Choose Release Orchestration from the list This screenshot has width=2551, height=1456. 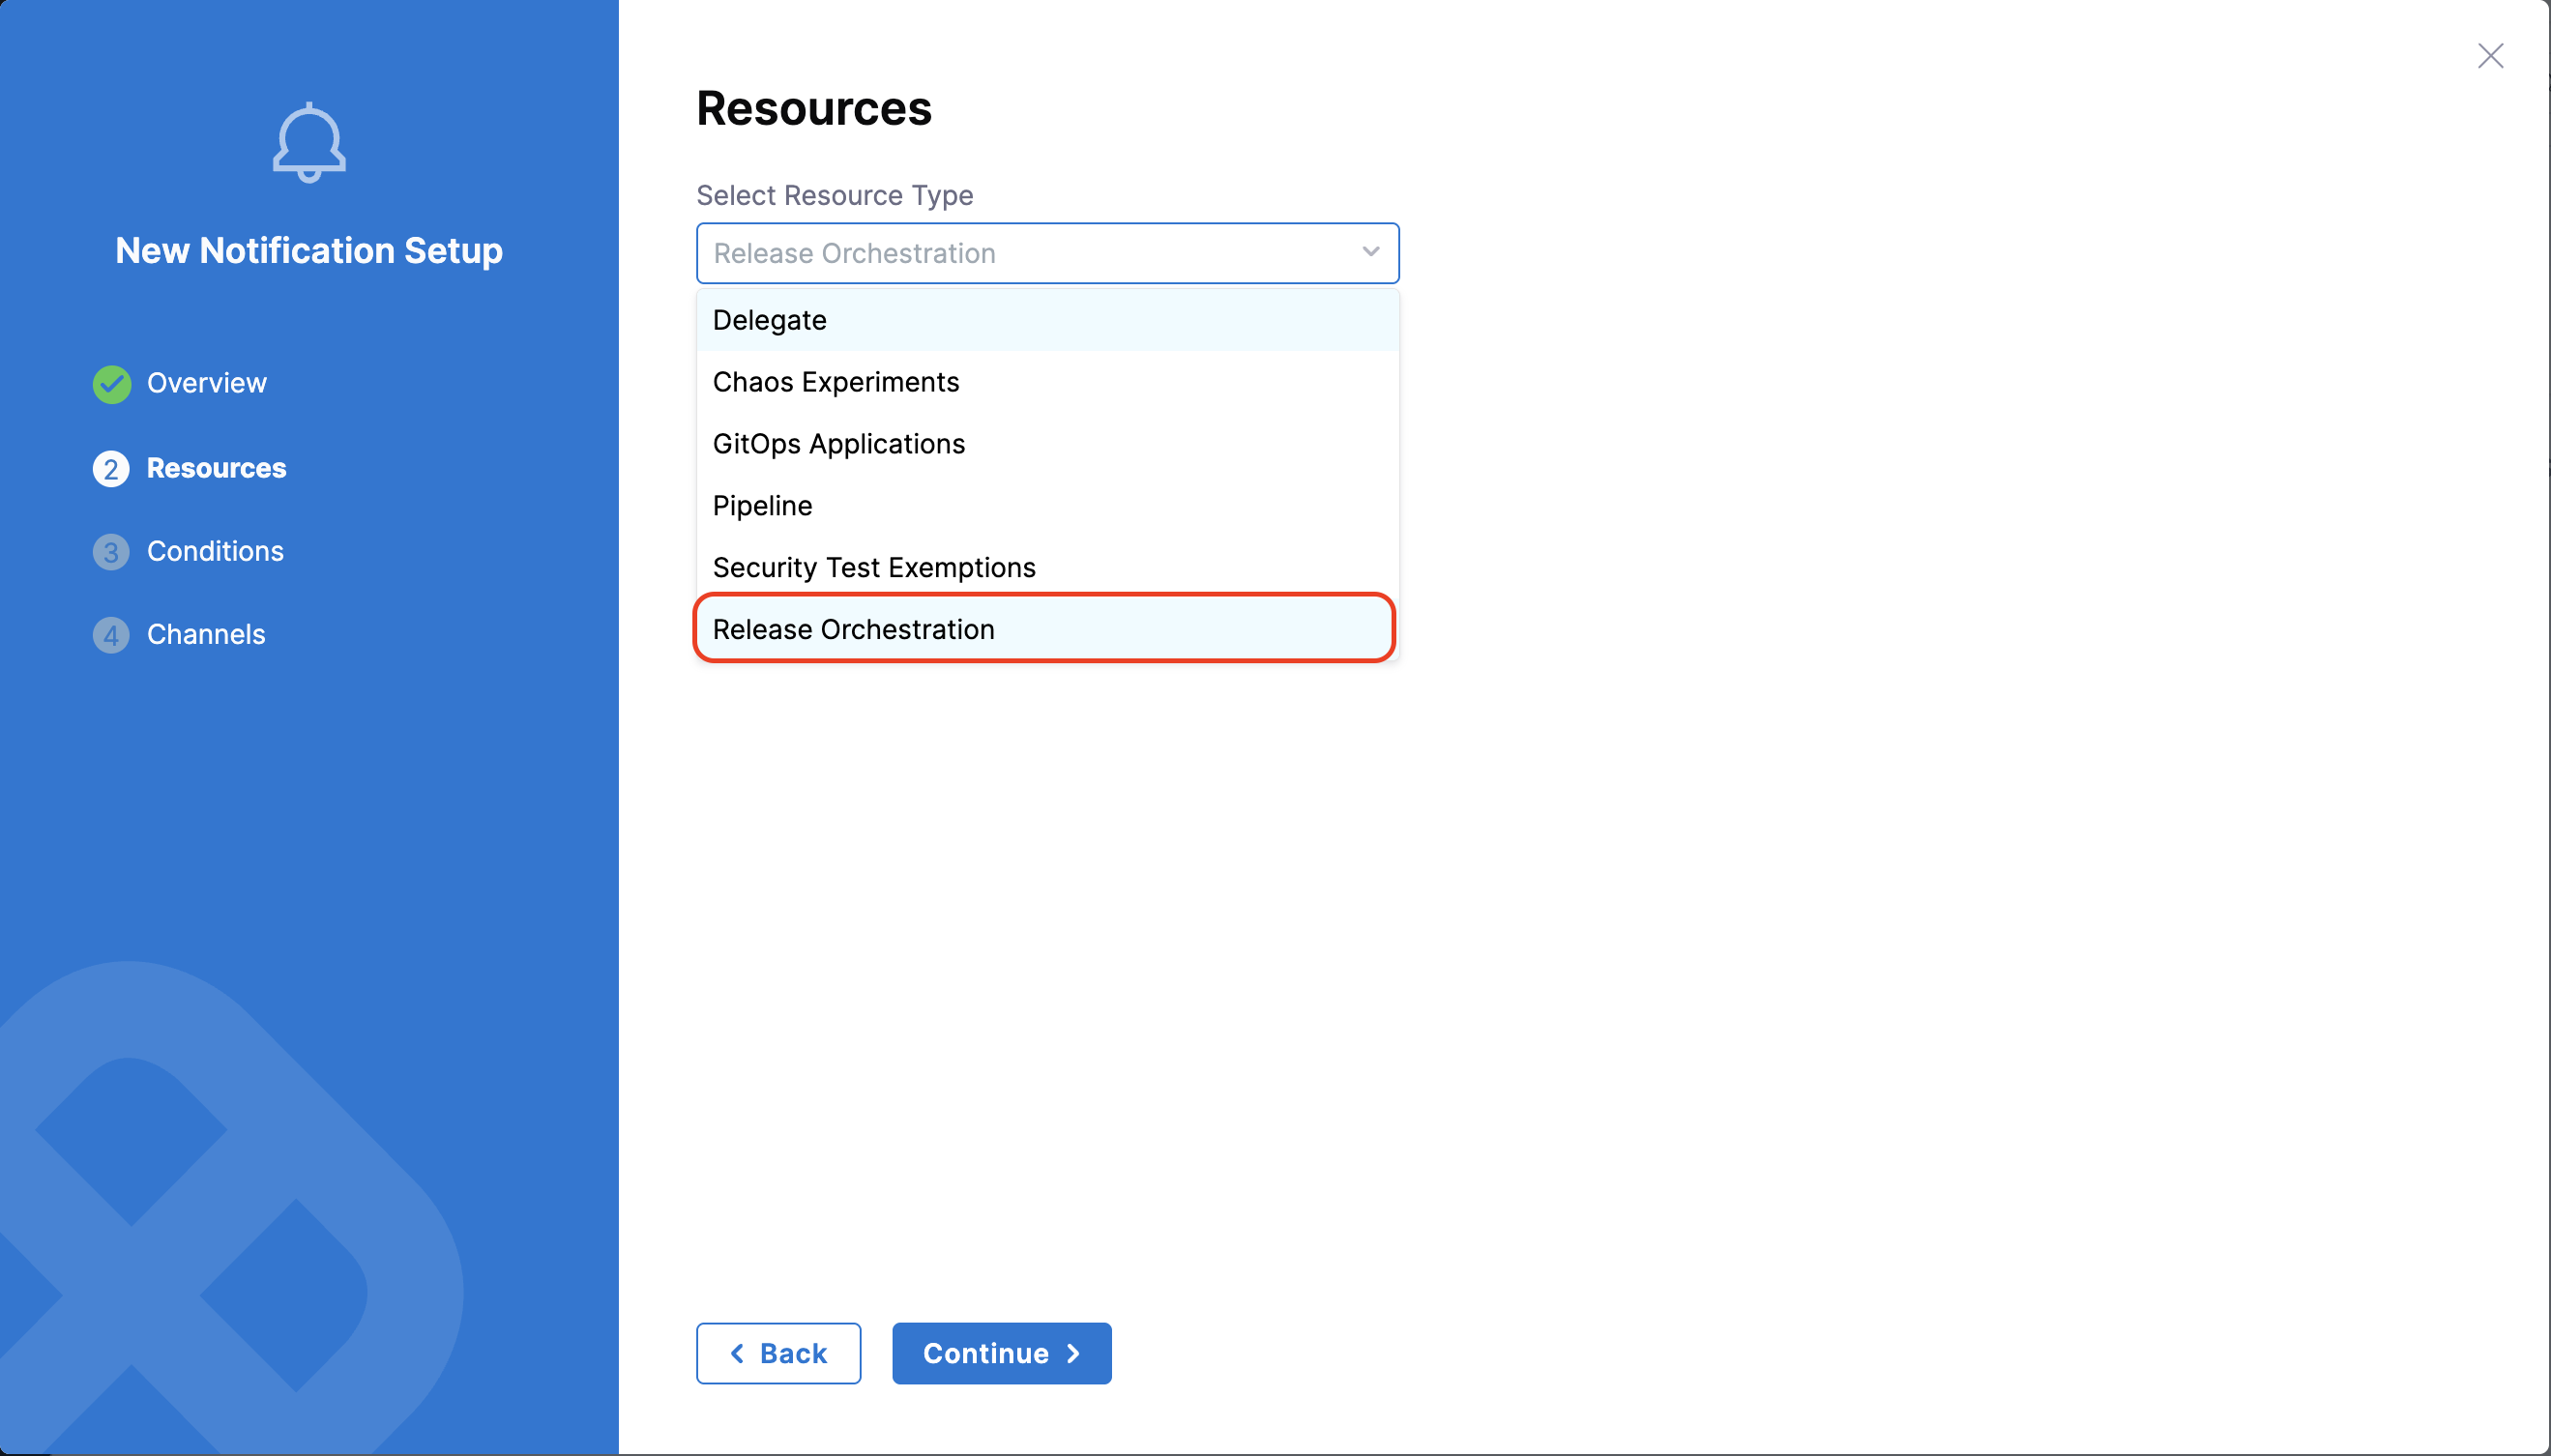(x=1044, y=629)
